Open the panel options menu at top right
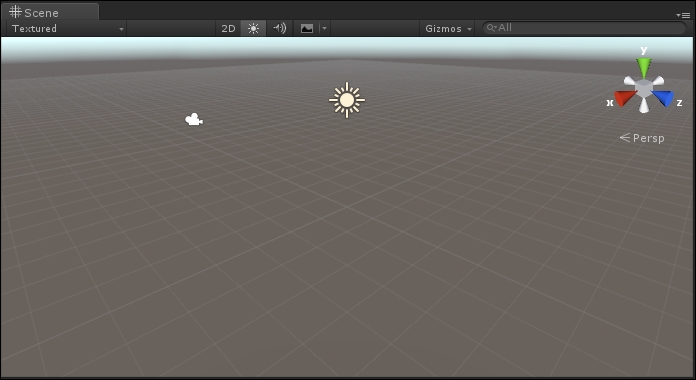Viewport: 696px width, 380px height. point(684,15)
